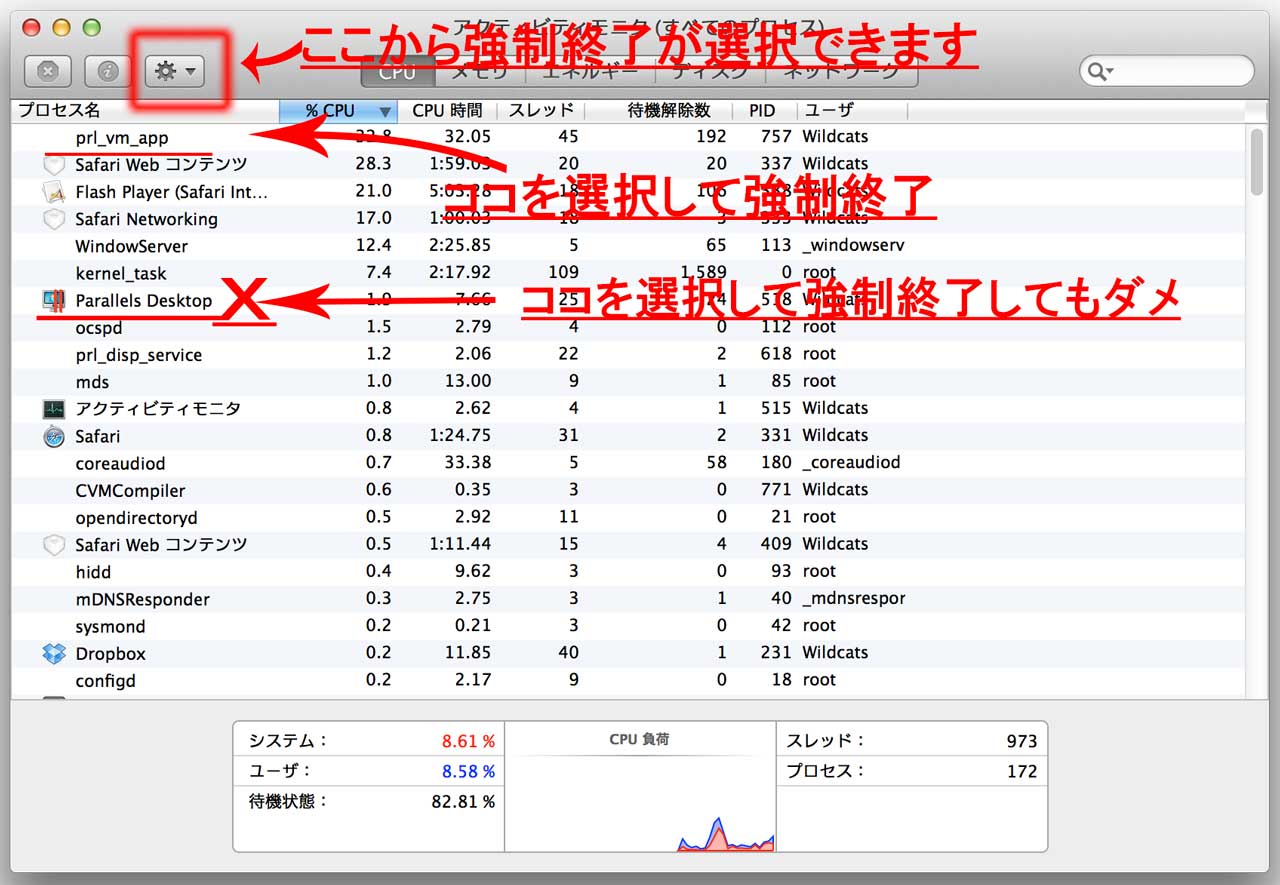The width and height of the screenshot is (1280, 885).
Task: Select the CVMCompiler process row
Action: [628, 490]
